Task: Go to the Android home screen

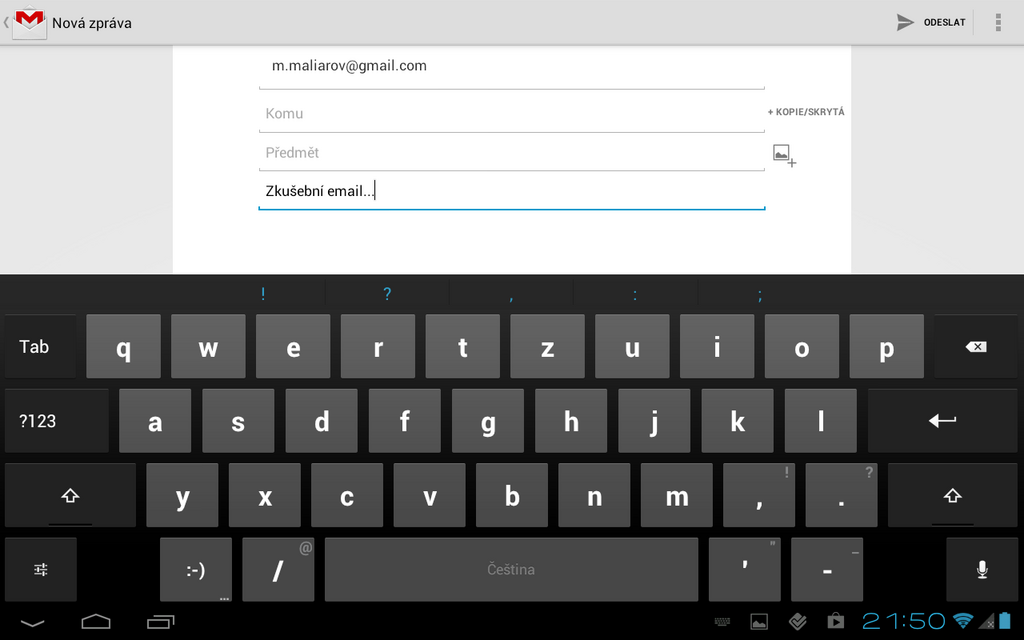Action: pyautogui.click(x=96, y=622)
